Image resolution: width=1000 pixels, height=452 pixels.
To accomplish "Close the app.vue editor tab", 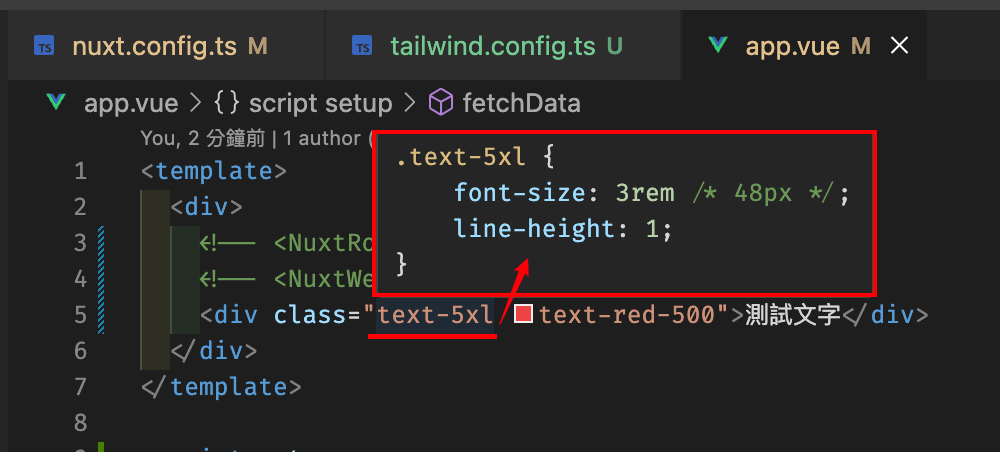I will pyautogui.click(x=899, y=45).
